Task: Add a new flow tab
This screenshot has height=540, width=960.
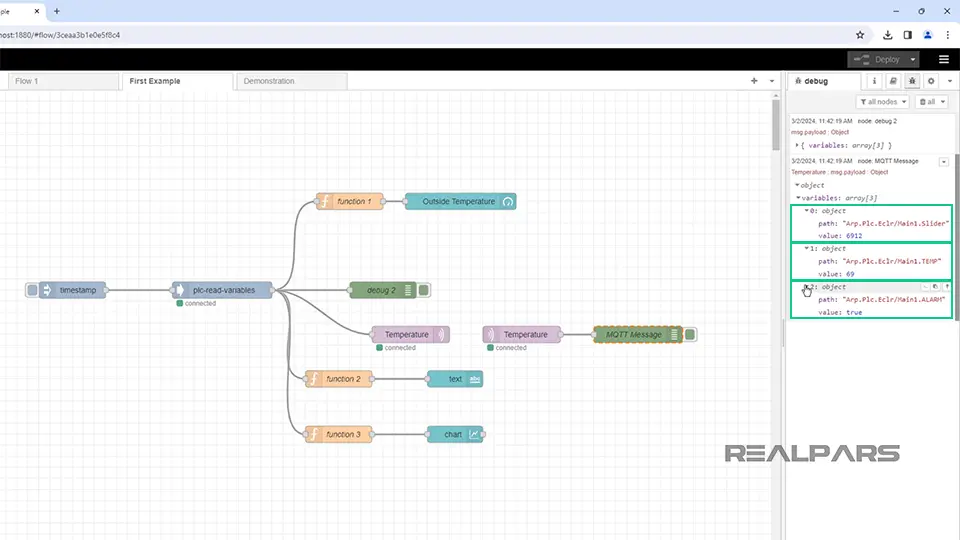Action: coord(754,81)
